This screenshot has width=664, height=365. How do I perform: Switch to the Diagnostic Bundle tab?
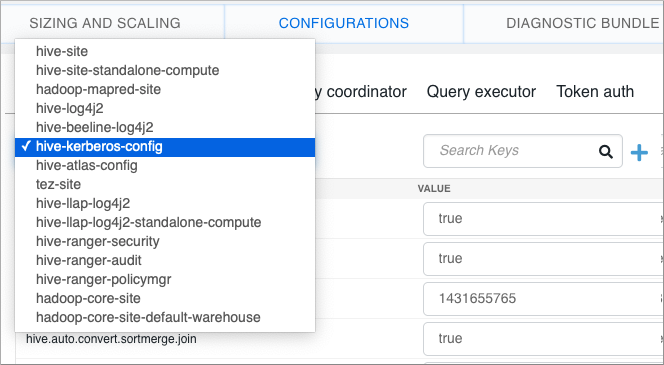(x=583, y=23)
